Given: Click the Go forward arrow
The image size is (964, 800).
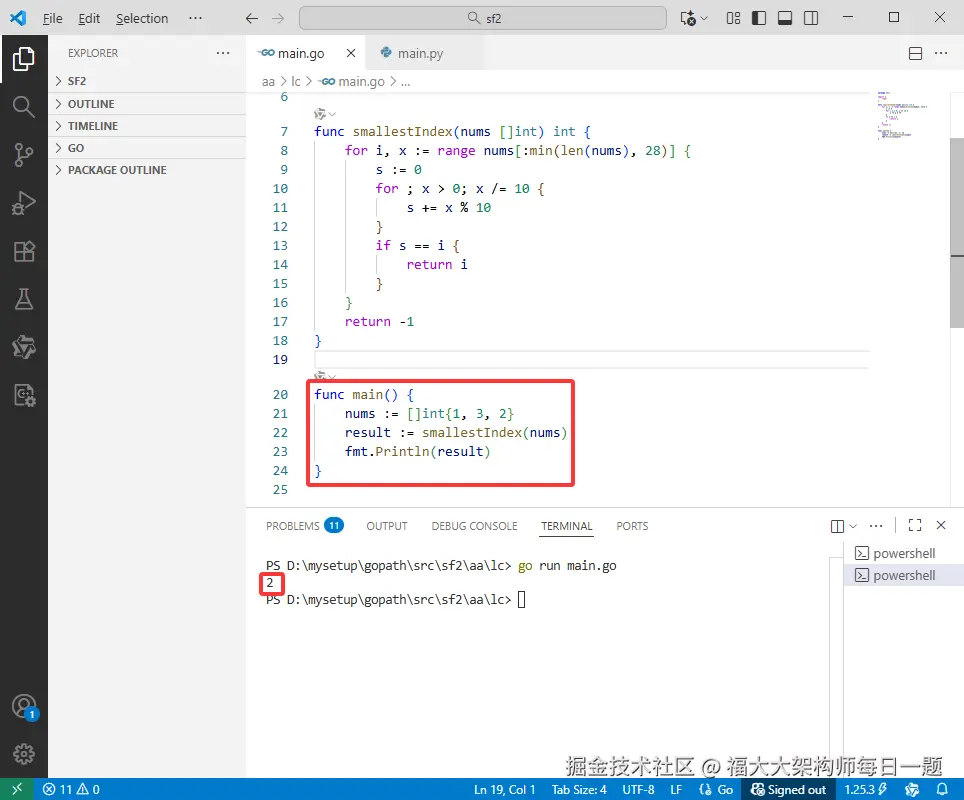Looking at the screenshot, I should [x=278, y=18].
